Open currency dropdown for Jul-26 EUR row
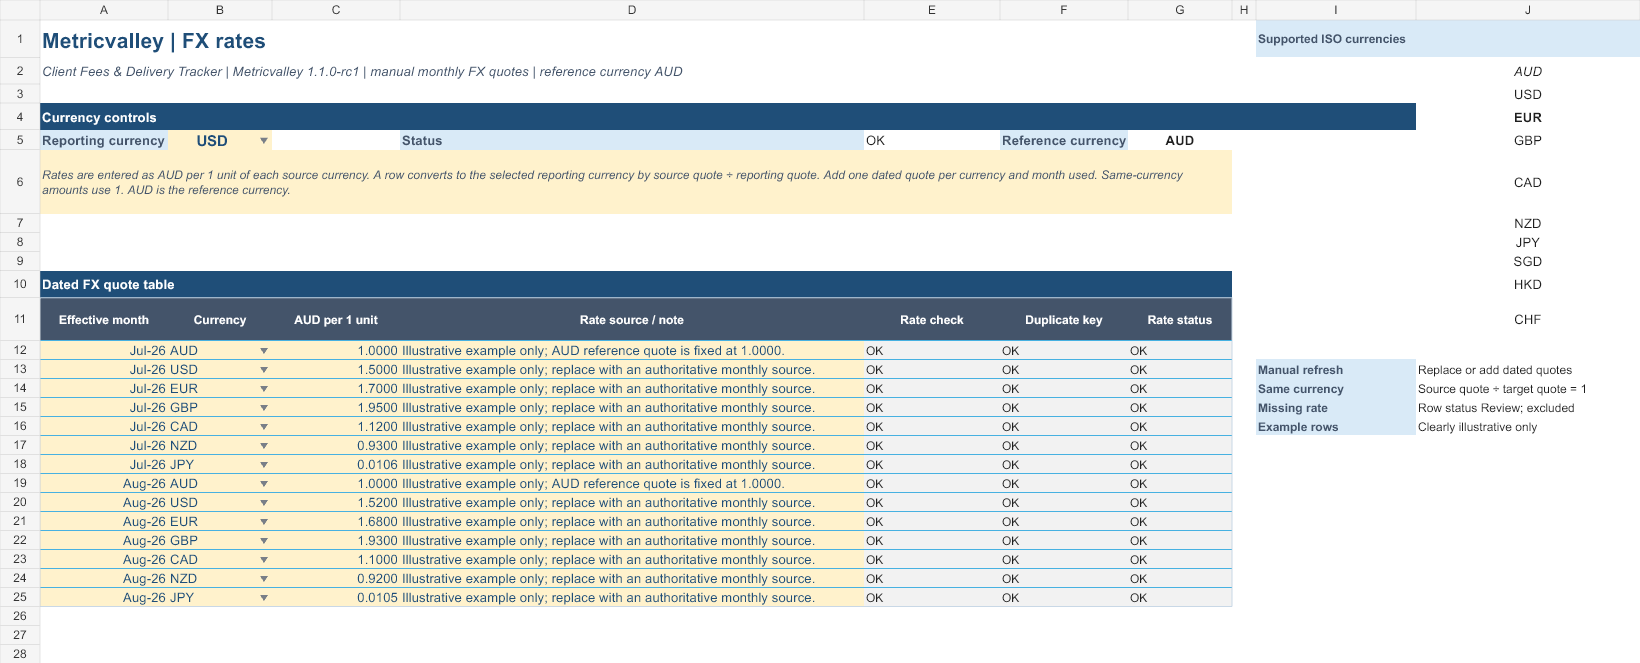 pyautogui.click(x=264, y=389)
